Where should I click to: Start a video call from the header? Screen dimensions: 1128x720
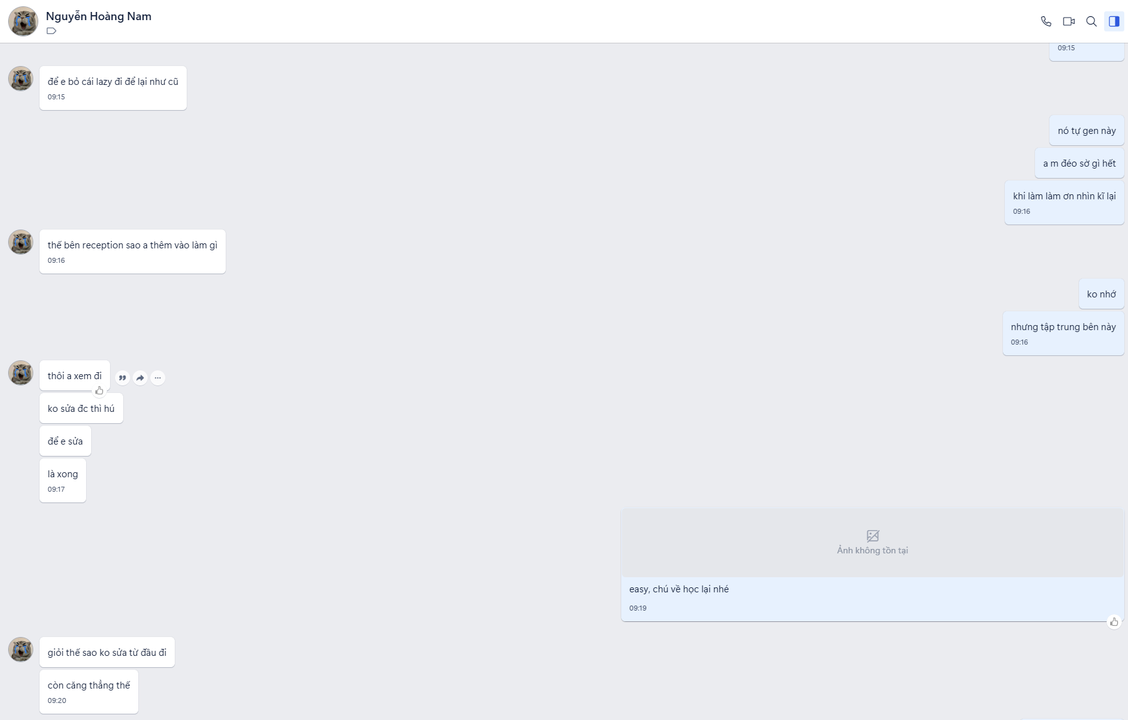click(1069, 21)
